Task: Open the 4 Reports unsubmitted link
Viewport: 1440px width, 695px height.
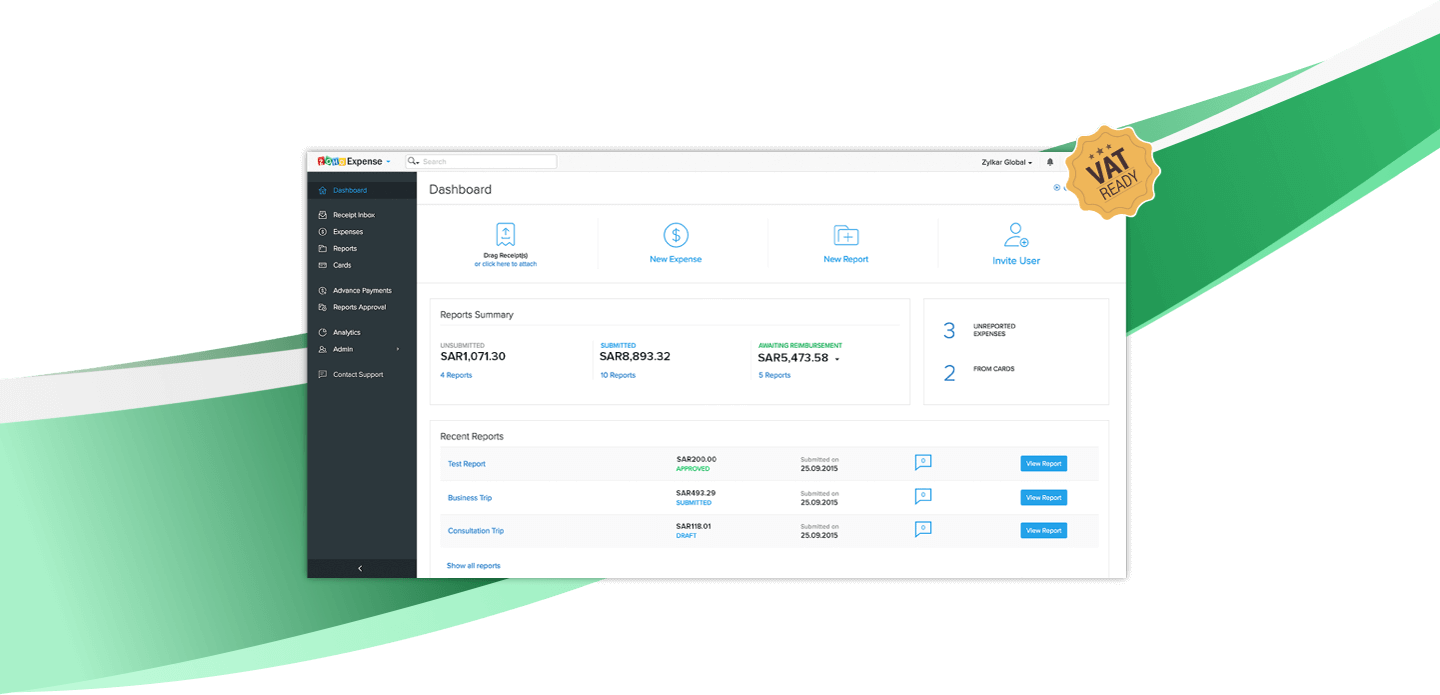Action: (x=456, y=375)
